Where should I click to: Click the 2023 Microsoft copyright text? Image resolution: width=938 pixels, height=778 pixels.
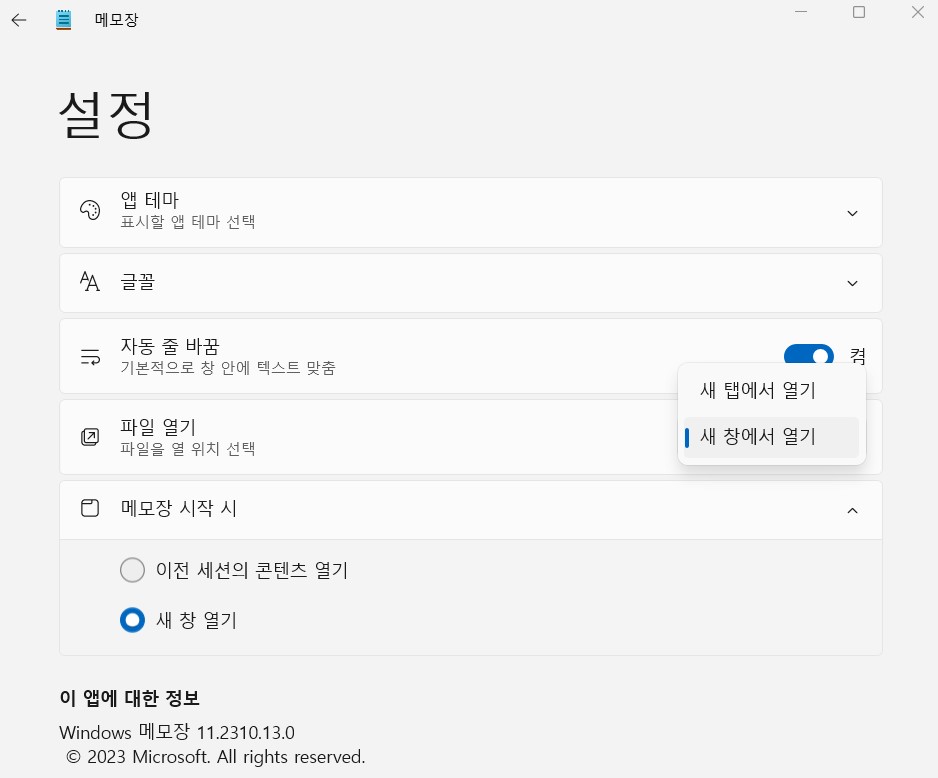pos(215,757)
